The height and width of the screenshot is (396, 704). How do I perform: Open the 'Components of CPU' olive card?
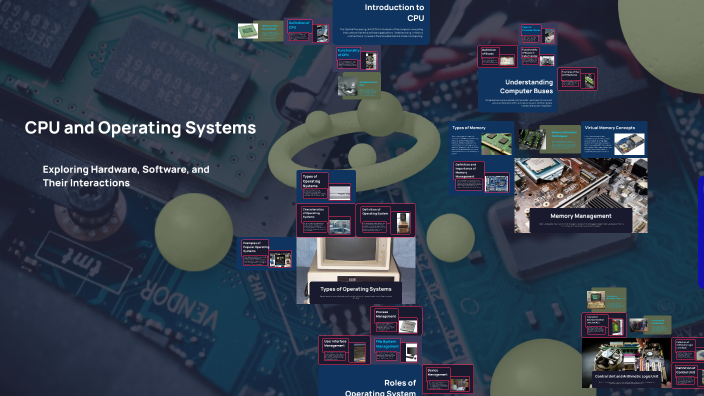(x=359, y=86)
